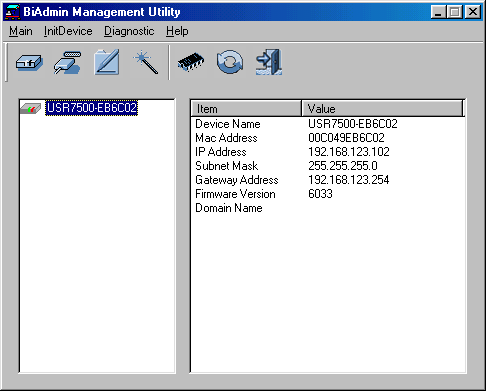
Task: Launch the wizard wand toolbar icon
Action: (146, 62)
